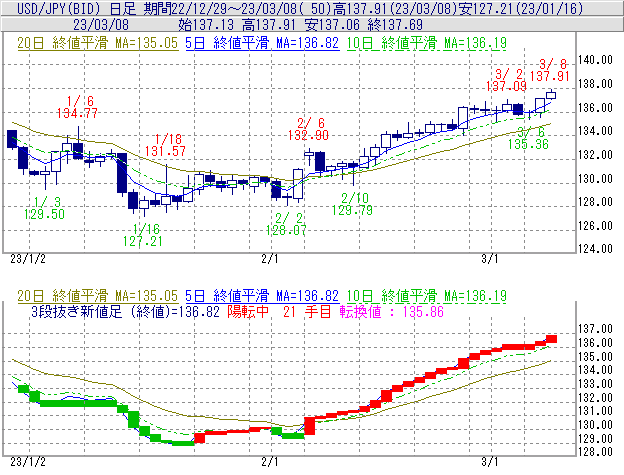Click the '137.00' lower chart axis label
The width and height of the screenshot is (624, 475).
[x=596, y=329]
